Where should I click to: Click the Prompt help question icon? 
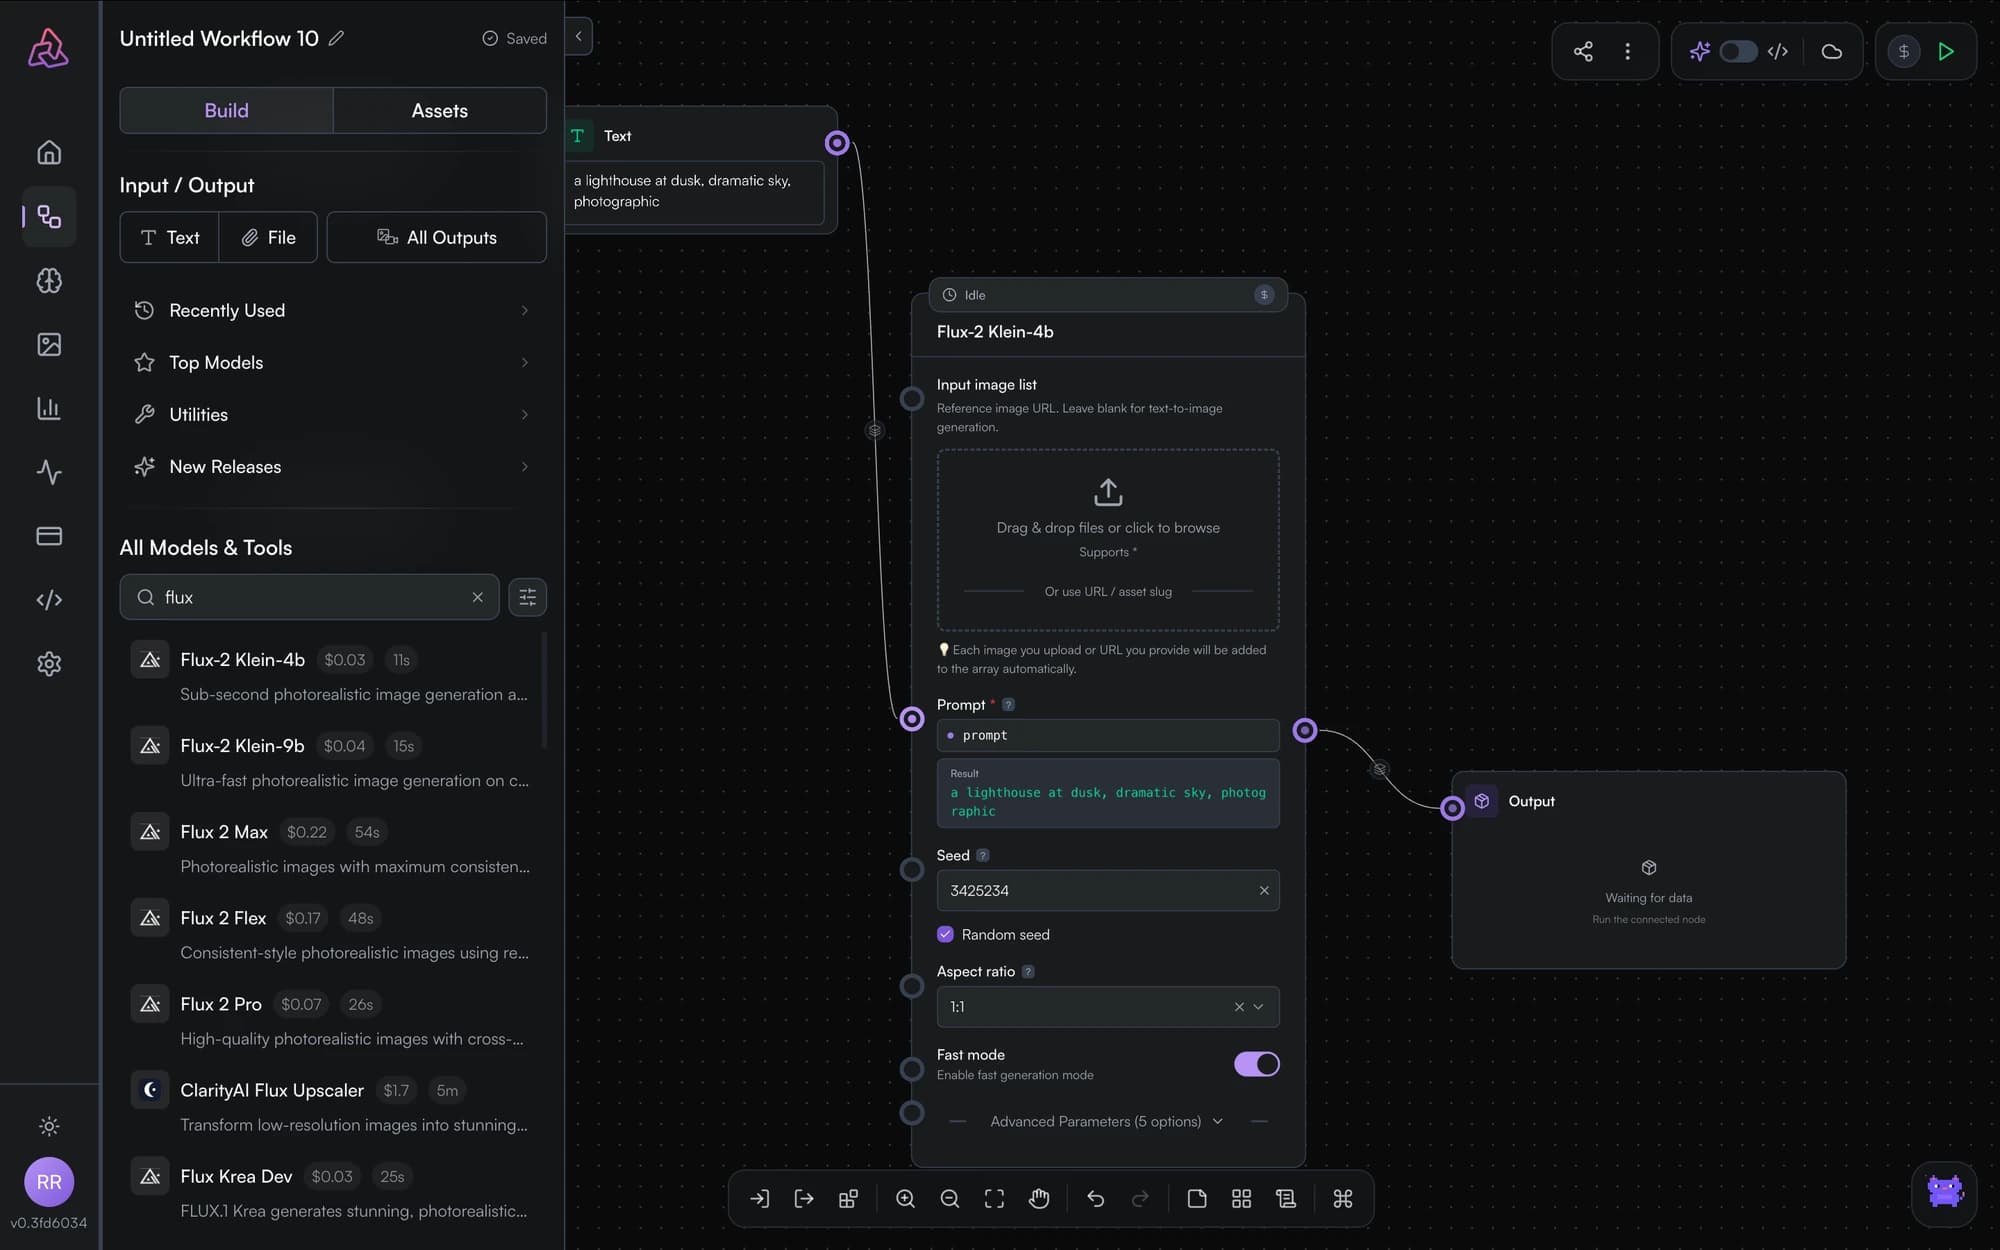click(x=1008, y=705)
